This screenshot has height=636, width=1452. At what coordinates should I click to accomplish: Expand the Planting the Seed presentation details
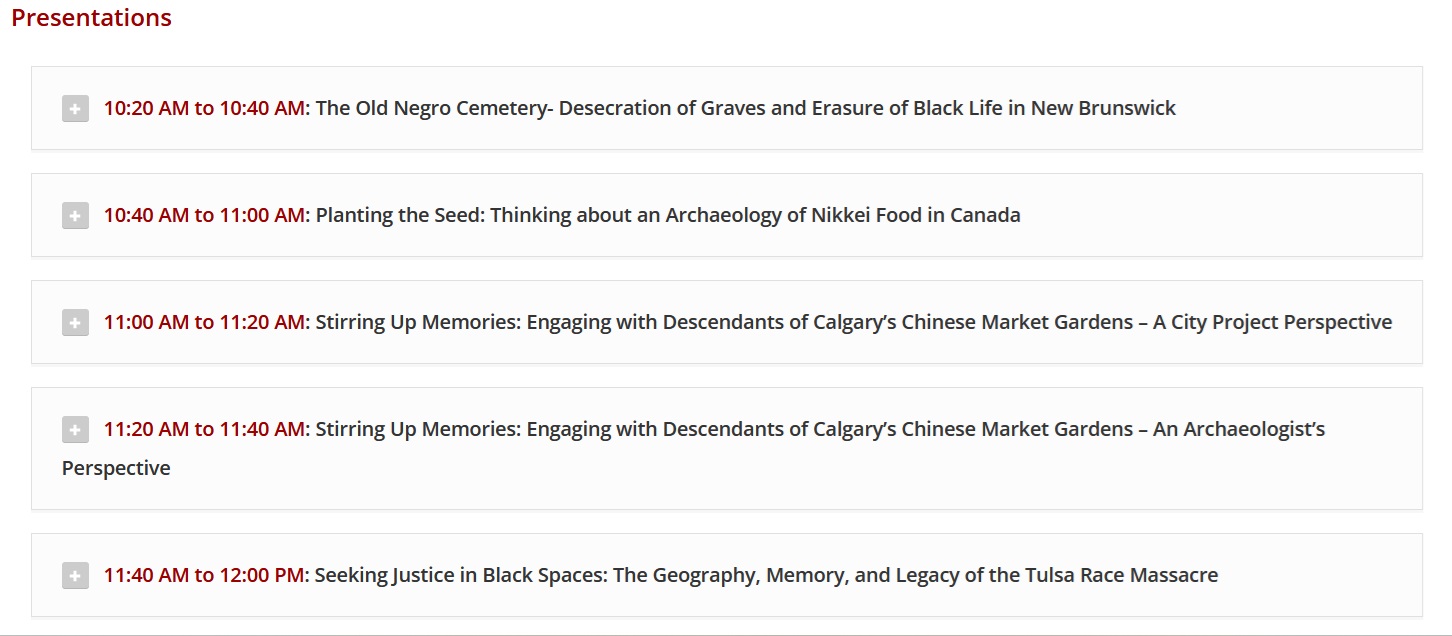coord(75,215)
